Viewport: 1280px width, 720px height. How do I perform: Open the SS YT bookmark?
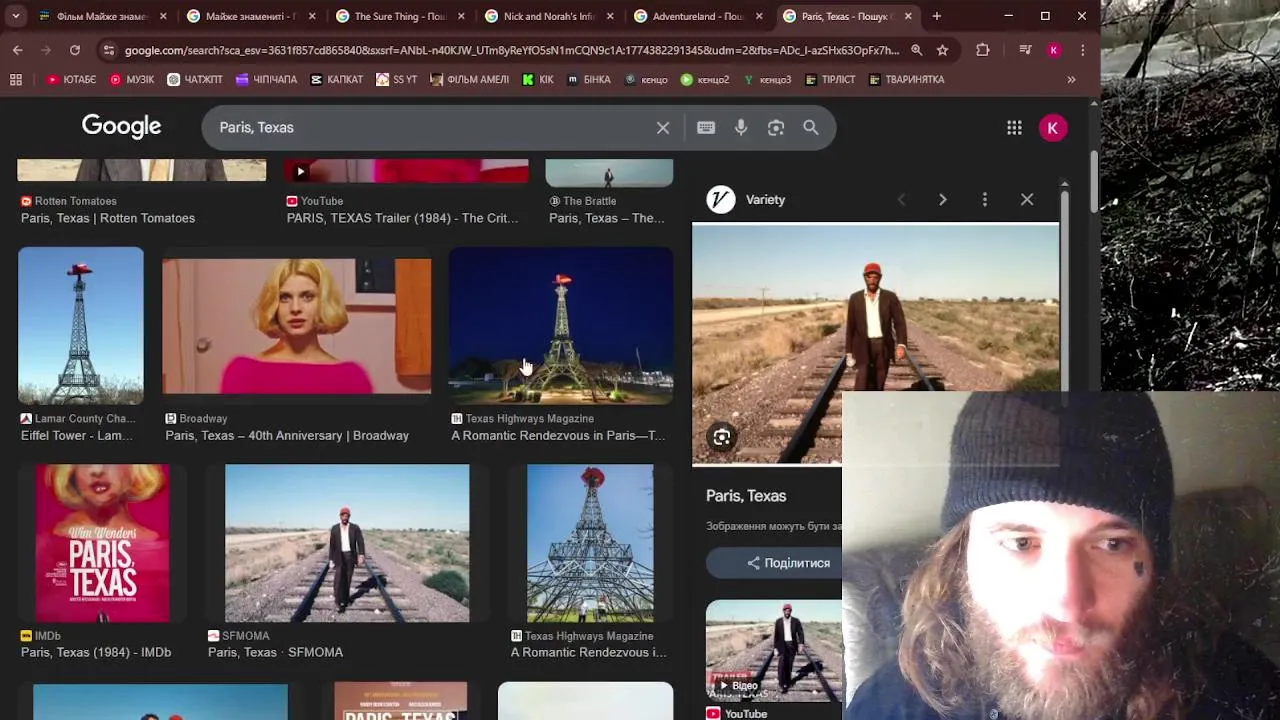[397, 79]
